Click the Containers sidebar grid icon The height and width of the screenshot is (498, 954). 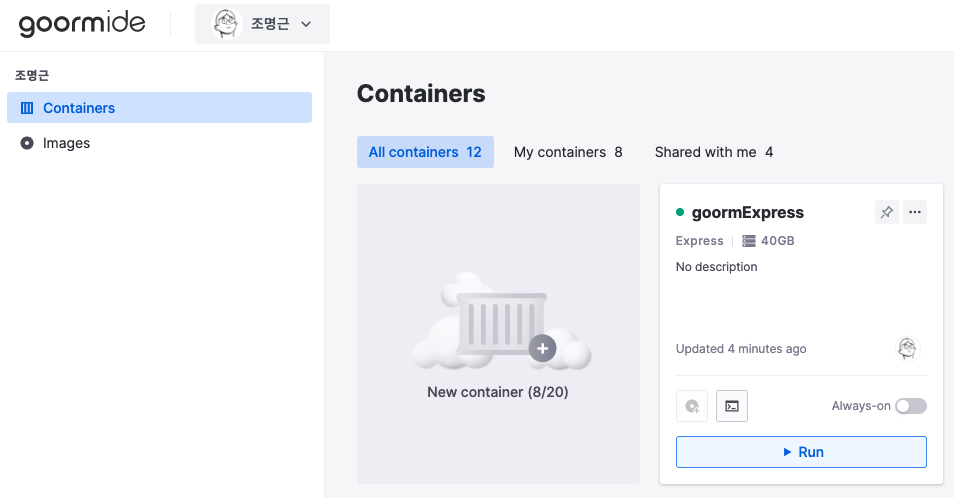click(x=27, y=108)
